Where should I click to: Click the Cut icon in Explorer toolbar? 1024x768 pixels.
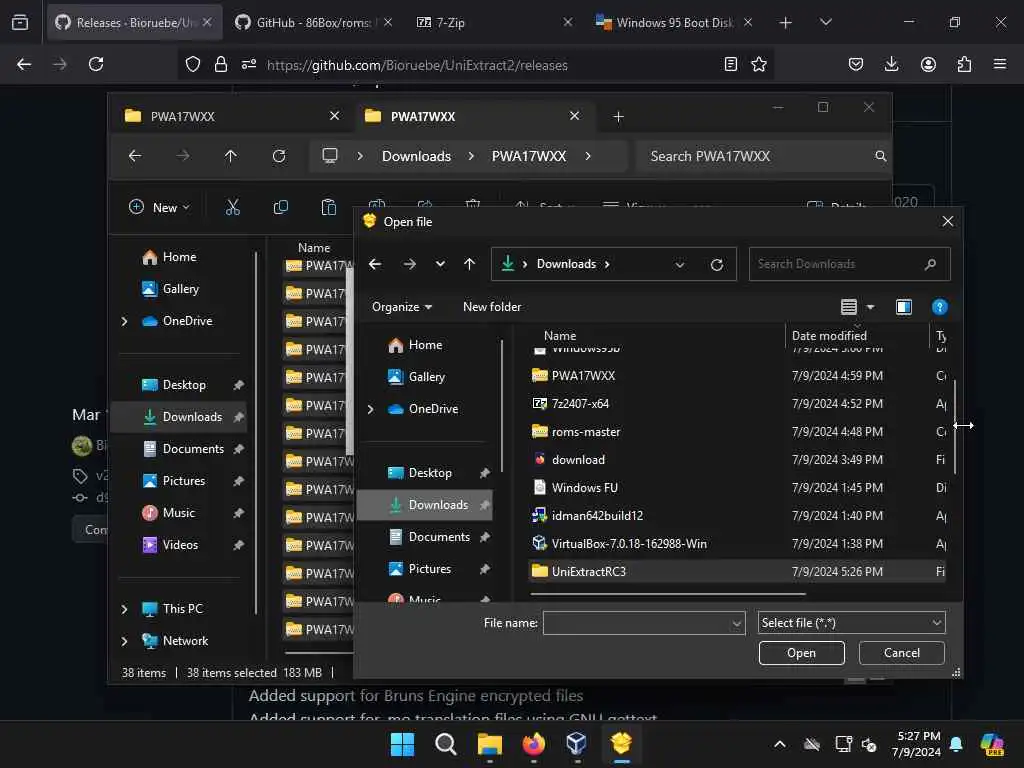(x=232, y=208)
